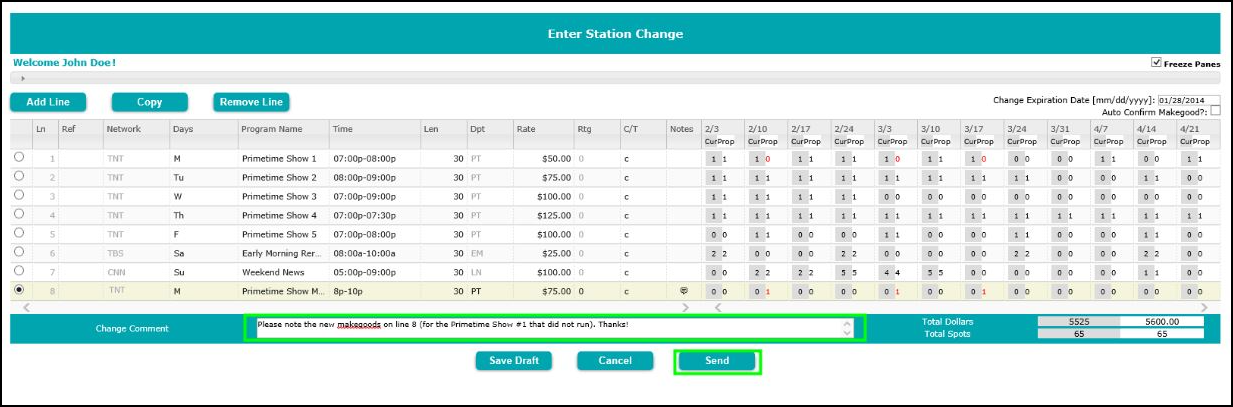Viewport: 1233px width, 407px height.
Task: Click the left grid's scroll-left arrow
Action: [24, 307]
